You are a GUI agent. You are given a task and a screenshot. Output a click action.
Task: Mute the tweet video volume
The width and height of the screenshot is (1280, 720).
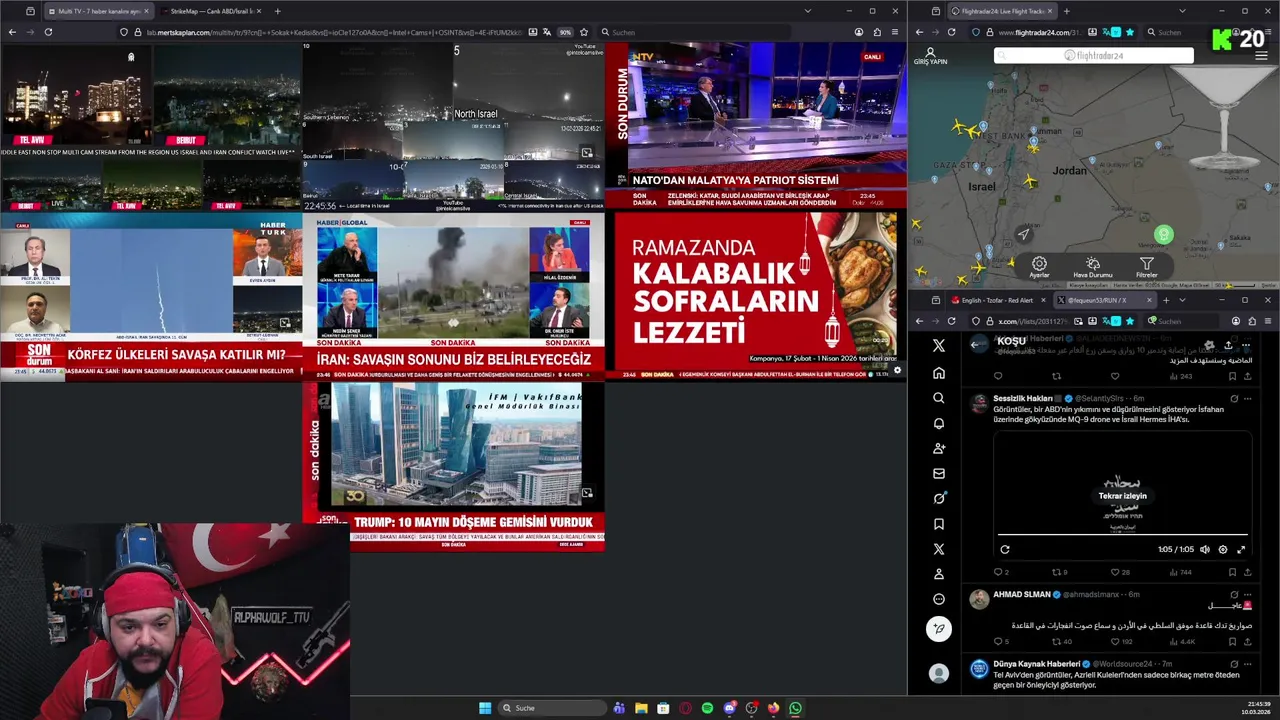point(1204,549)
